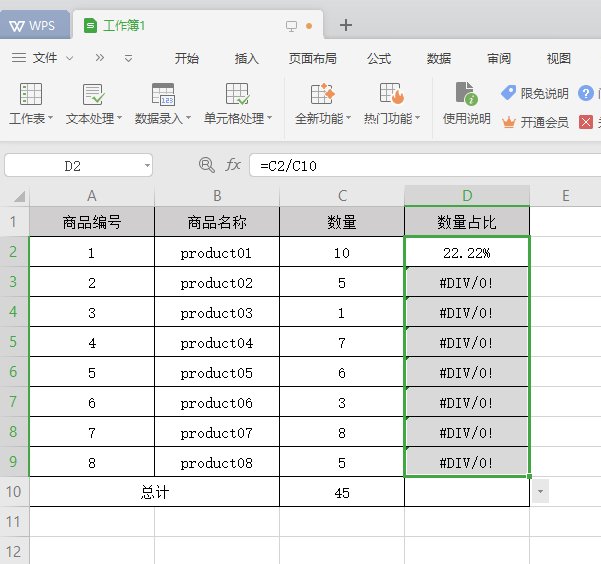Open the 公式 ribbon tab
Viewport: 601px width, 564px height.
point(379,58)
